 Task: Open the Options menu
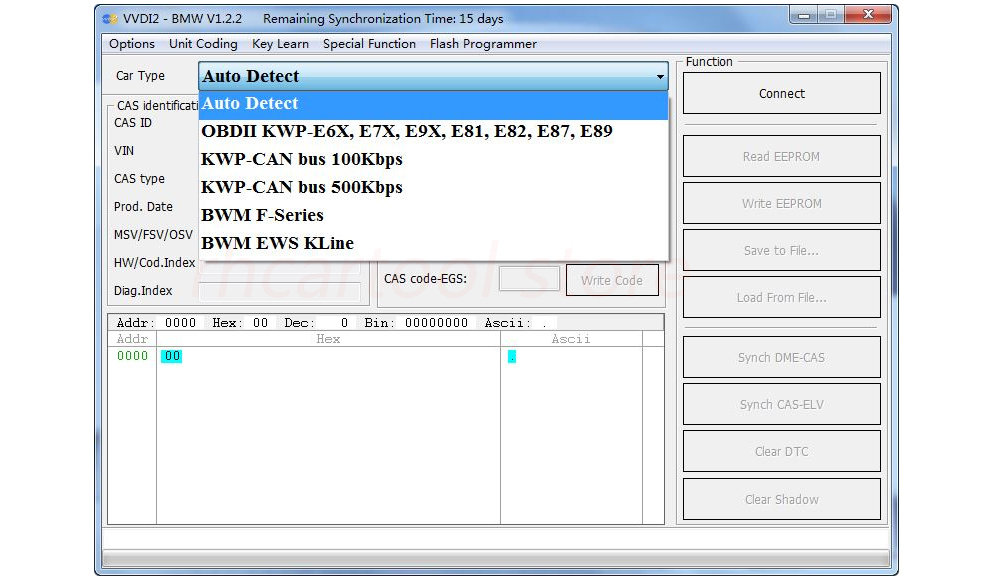[131, 44]
